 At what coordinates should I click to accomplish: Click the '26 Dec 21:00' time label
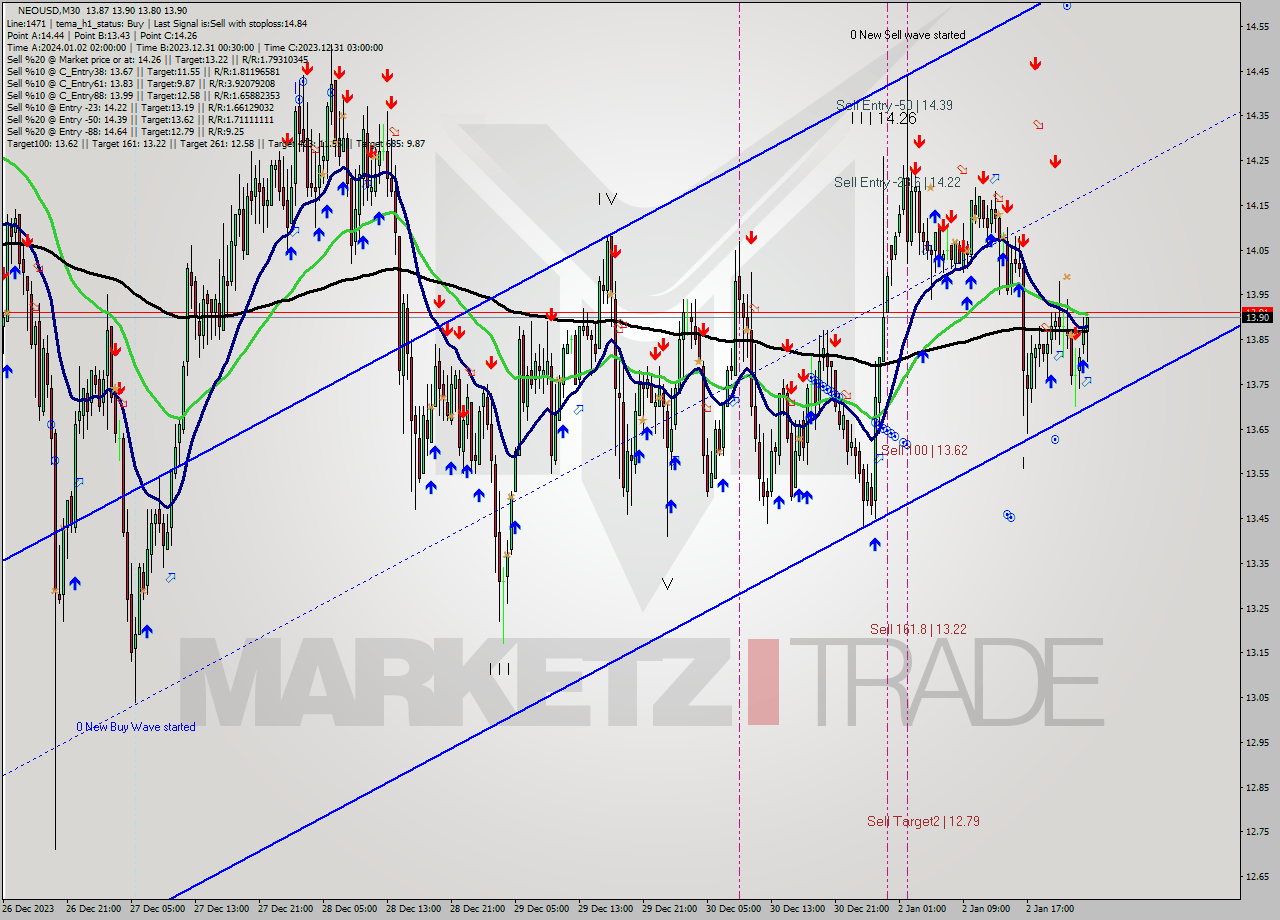pyautogui.click(x=93, y=909)
